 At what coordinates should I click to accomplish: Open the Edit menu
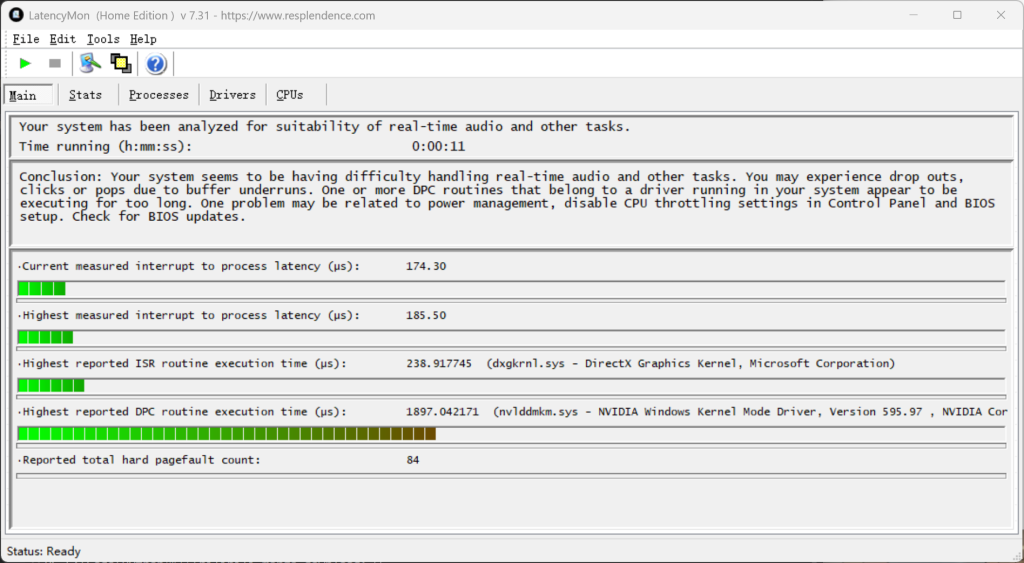[63, 39]
